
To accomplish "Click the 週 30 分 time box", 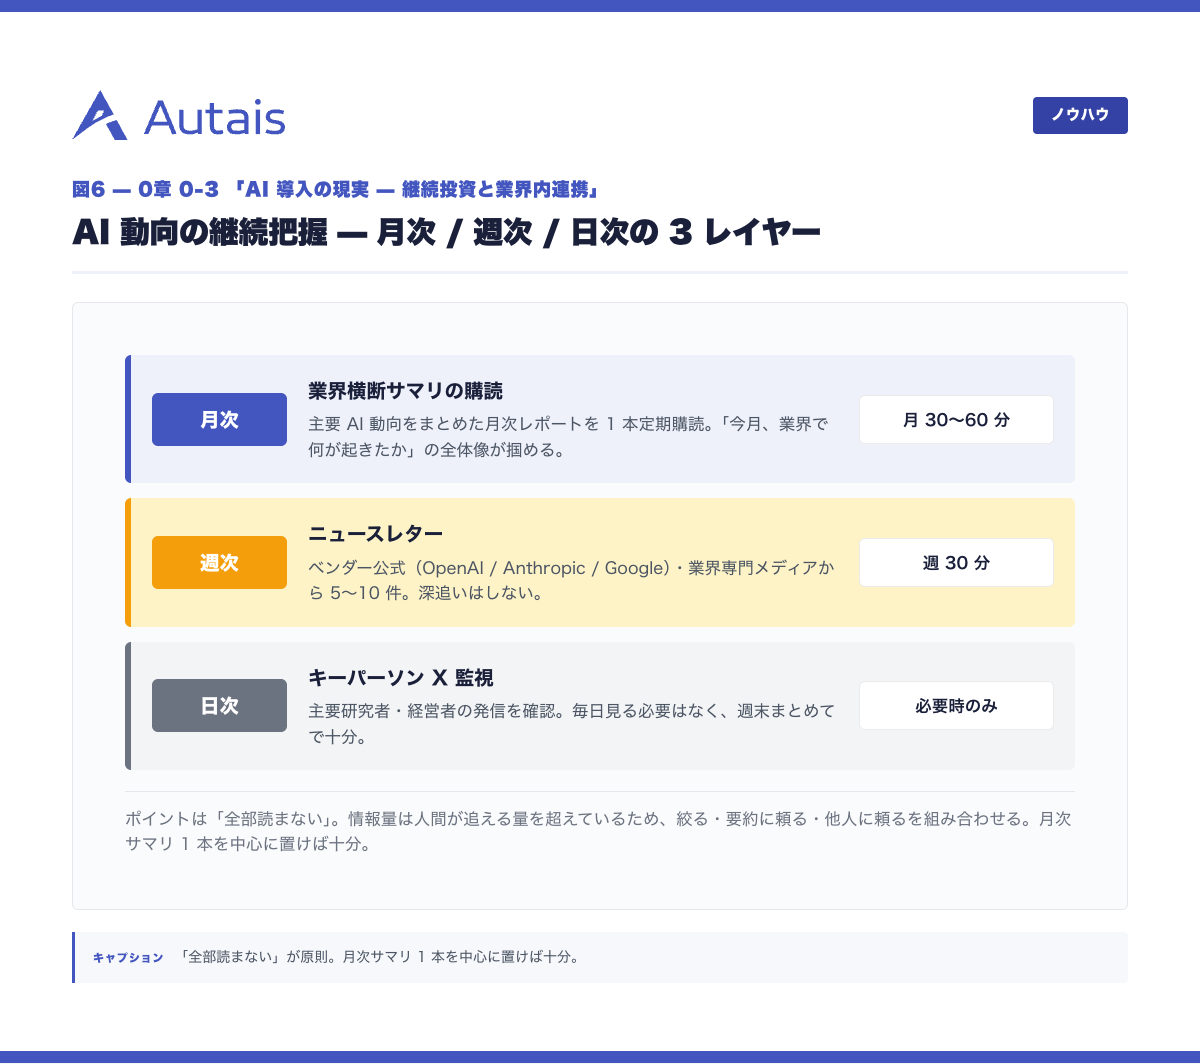I will click(x=956, y=563).
